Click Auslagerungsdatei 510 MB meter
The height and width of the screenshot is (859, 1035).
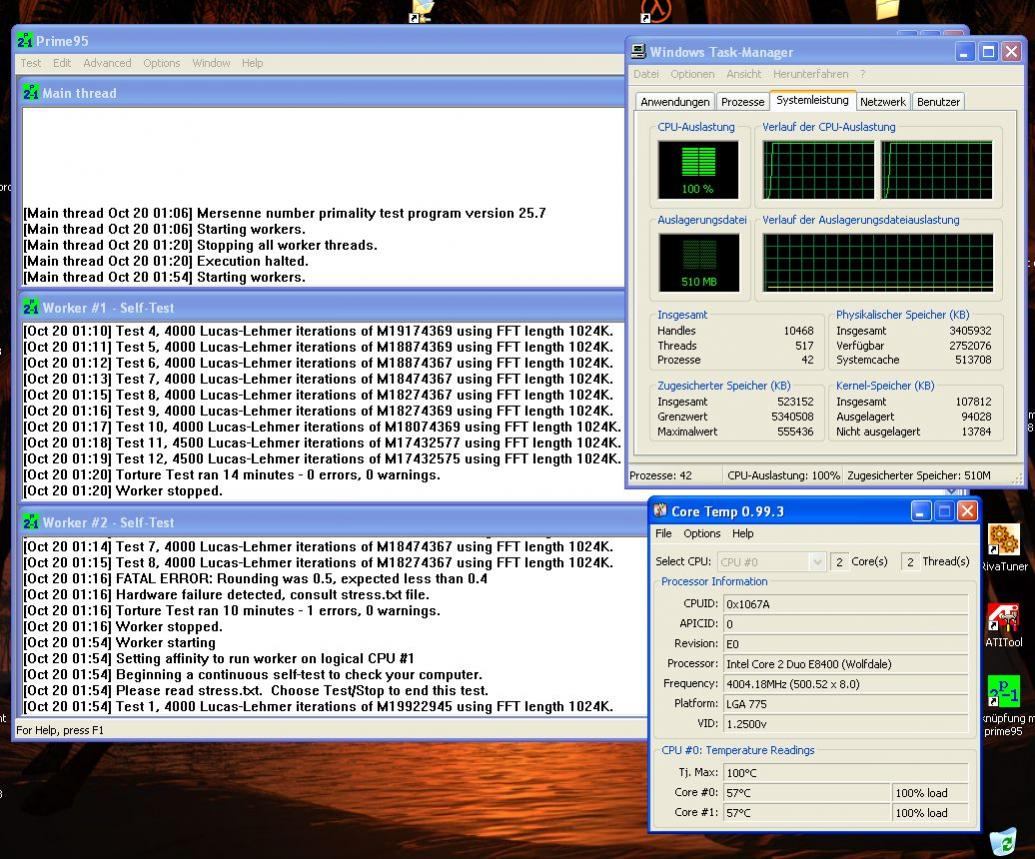pyautogui.click(x=698, y=263)
